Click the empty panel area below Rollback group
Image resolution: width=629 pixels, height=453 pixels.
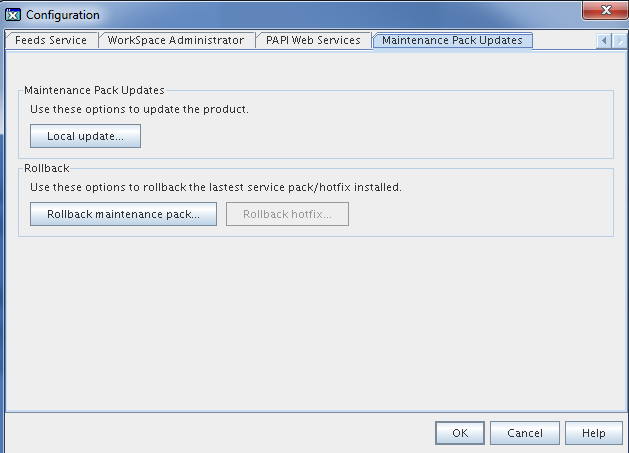point(316,321)
